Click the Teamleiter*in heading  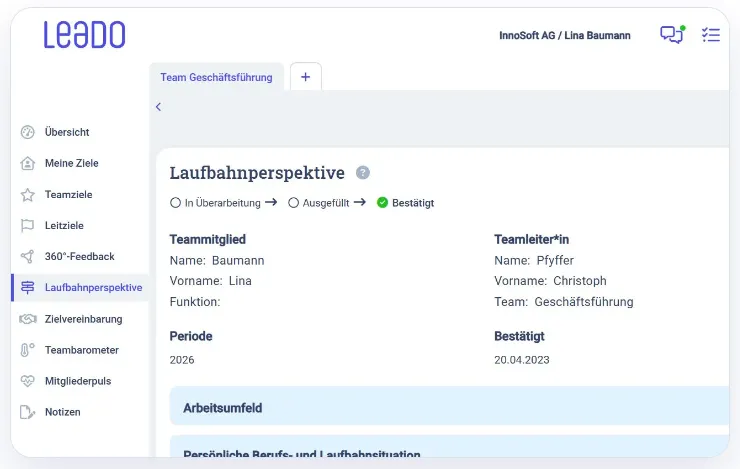[531, 239]
